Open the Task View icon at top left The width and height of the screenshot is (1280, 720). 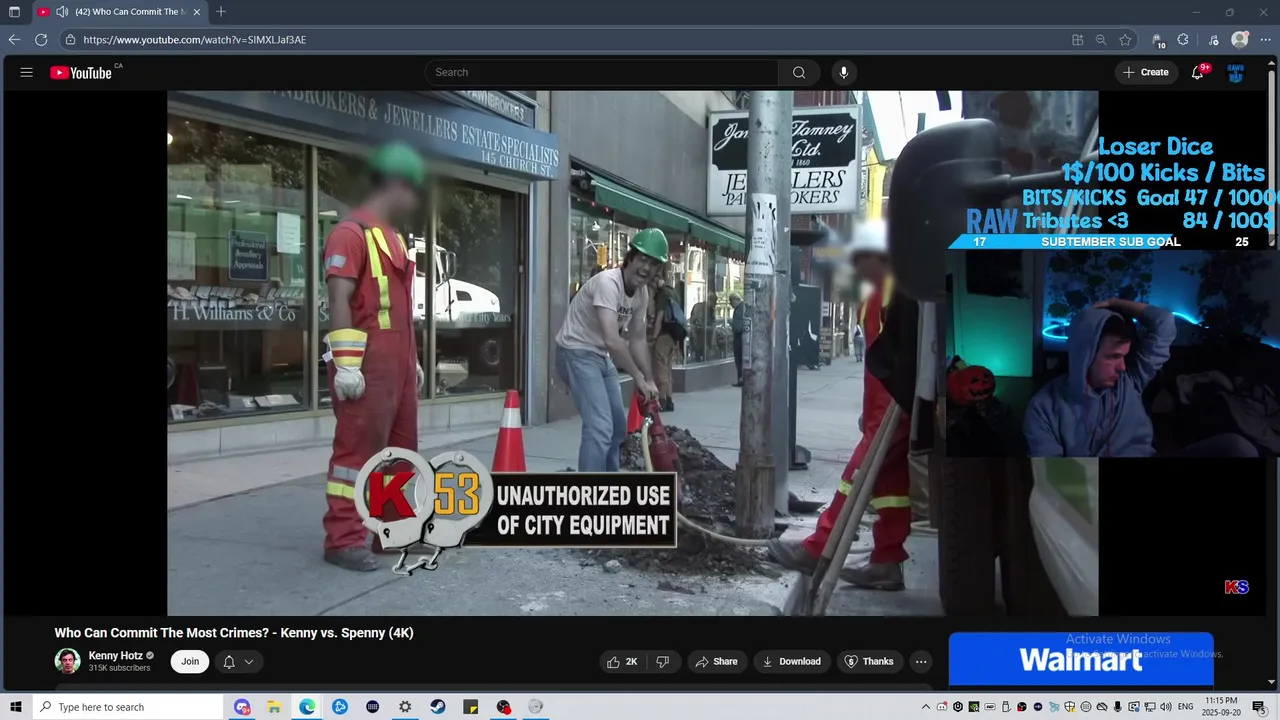14,12
